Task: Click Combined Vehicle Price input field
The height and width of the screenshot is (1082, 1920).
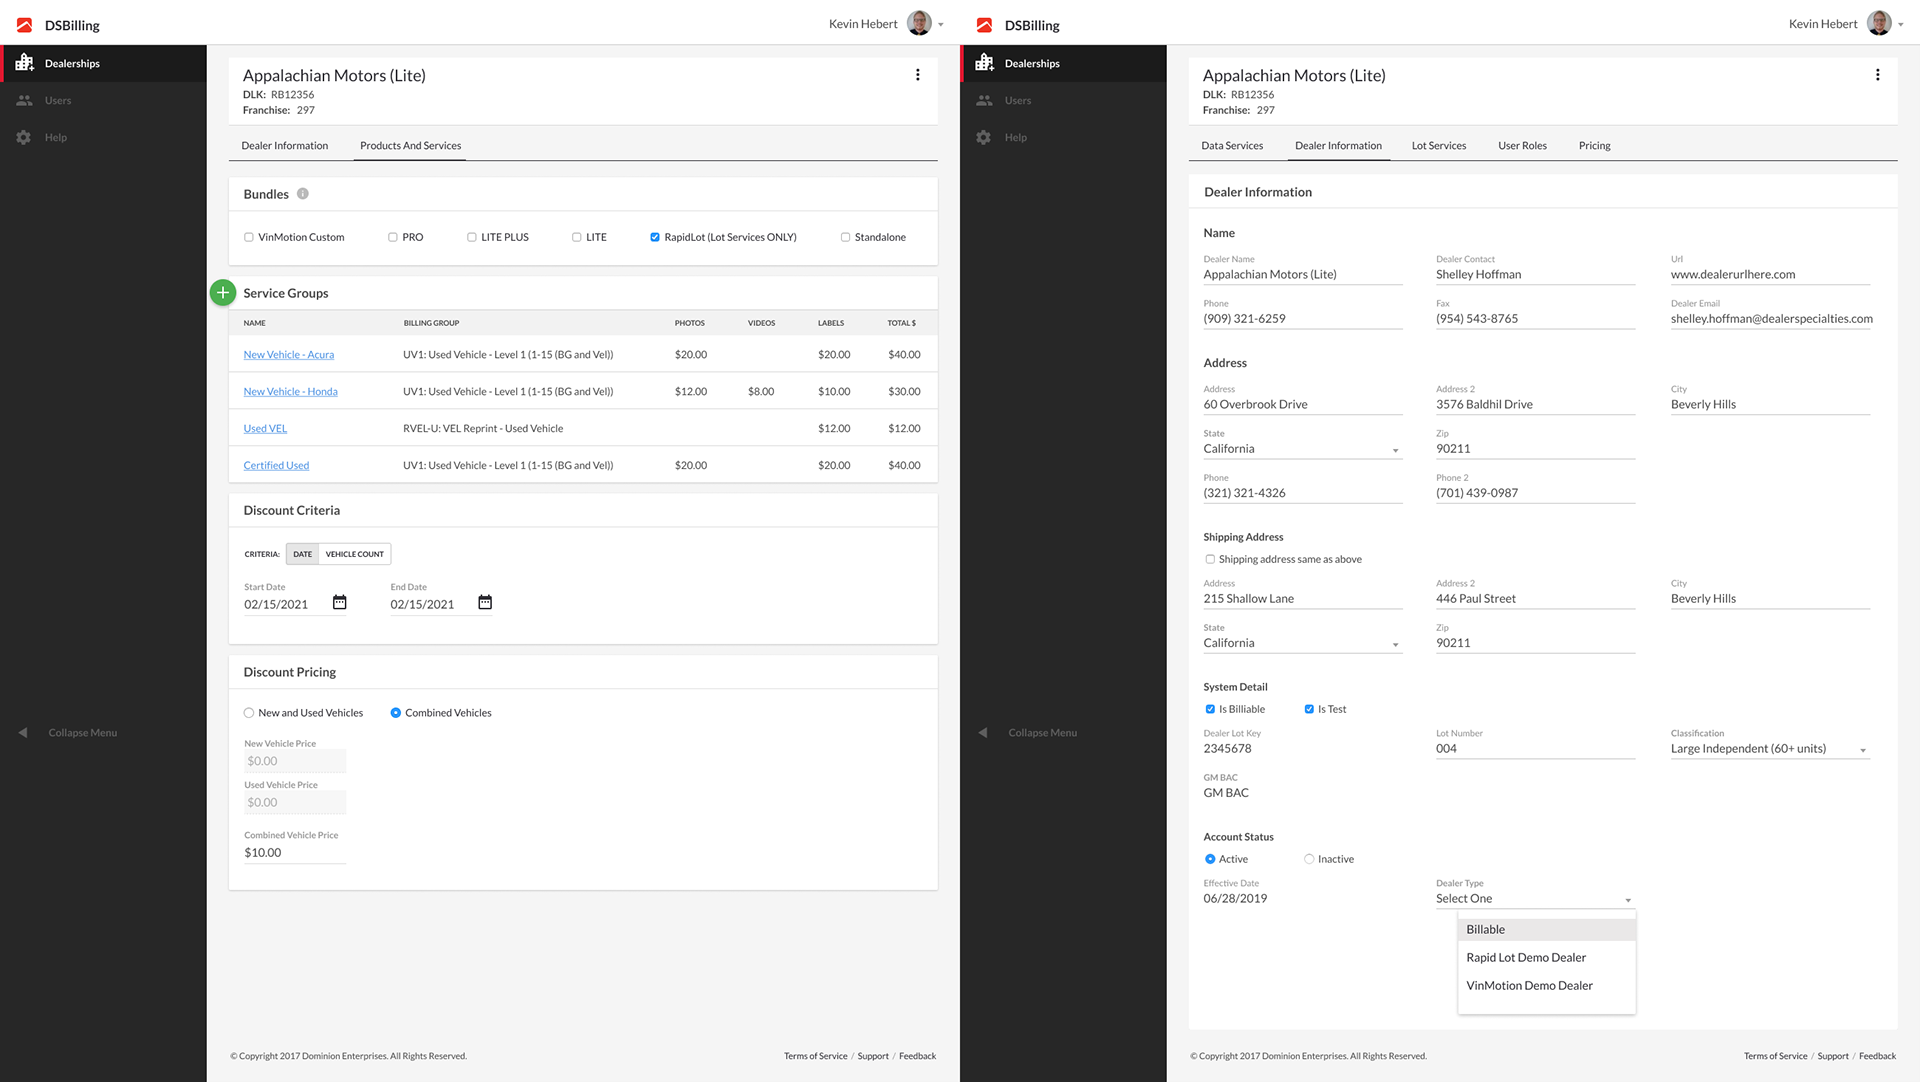Action: click(x=294, y=853)
